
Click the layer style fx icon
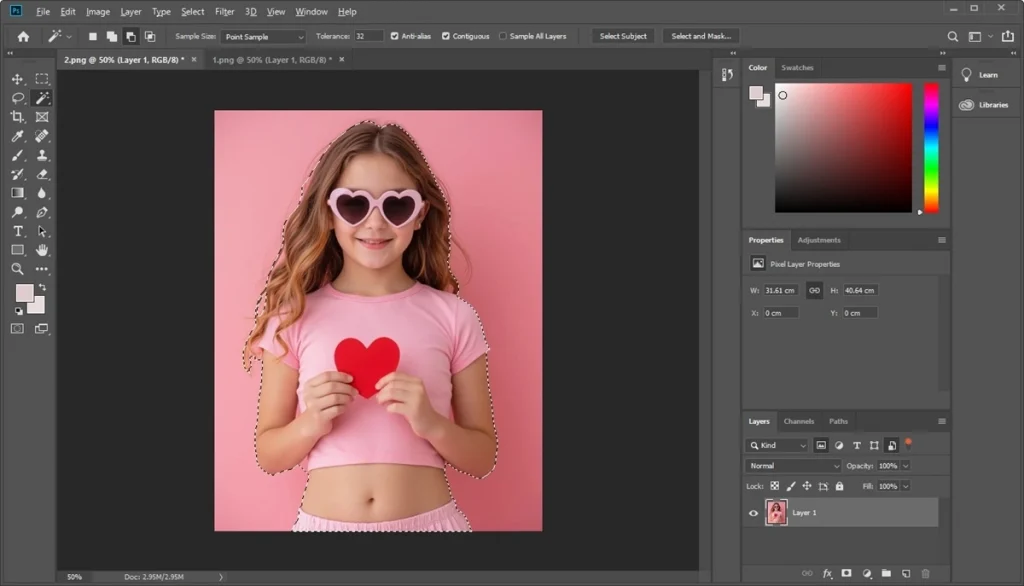(827, 574)
